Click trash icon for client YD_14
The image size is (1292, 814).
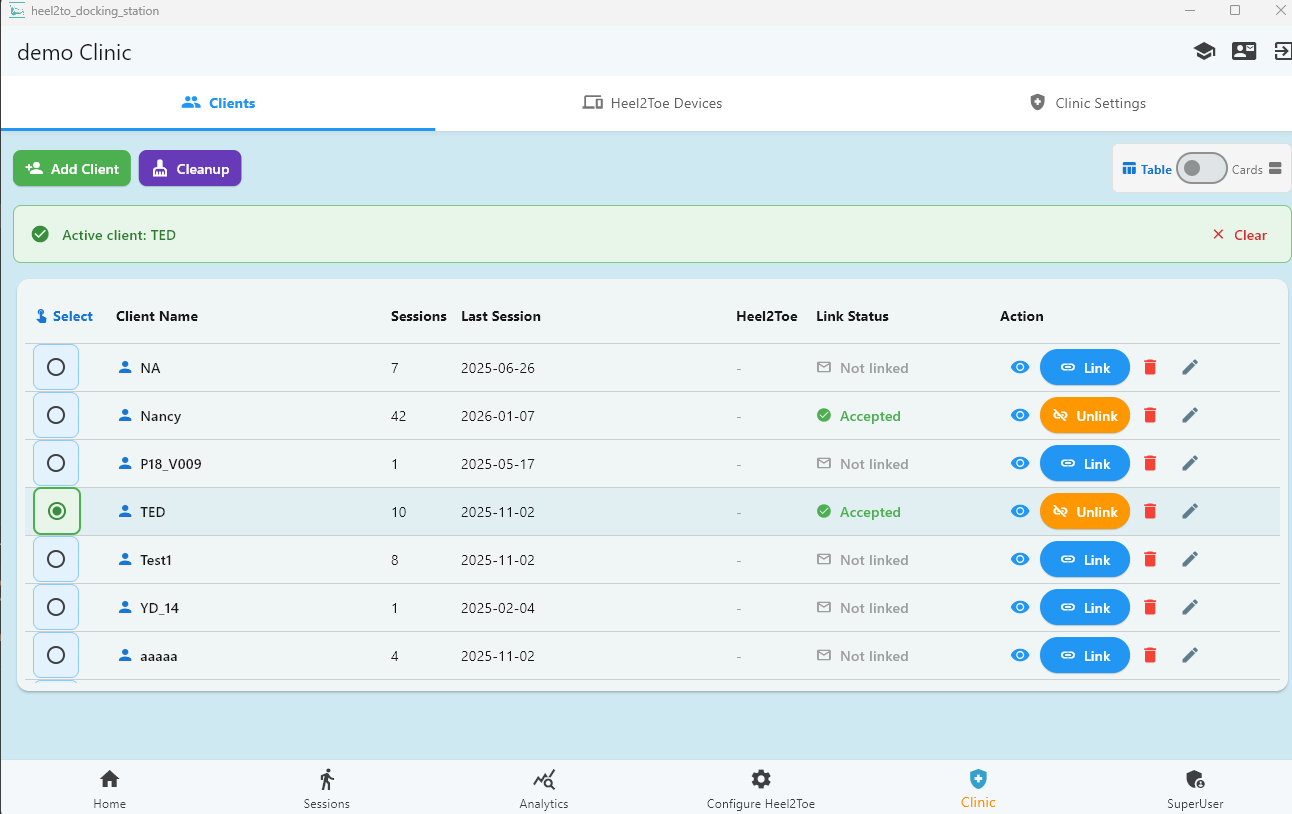[x=1150, y=607]
